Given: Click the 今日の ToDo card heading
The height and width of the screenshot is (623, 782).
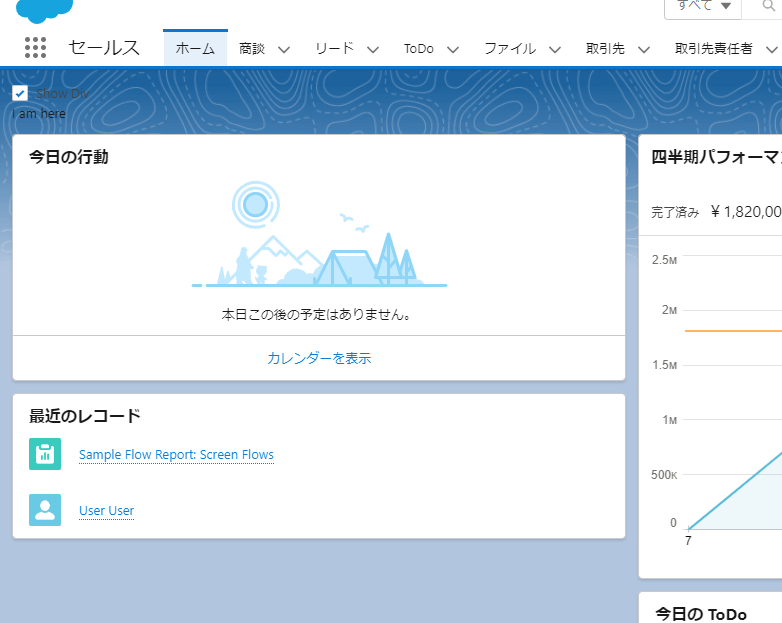Looking at the screenshot, I should pos(701,614).
